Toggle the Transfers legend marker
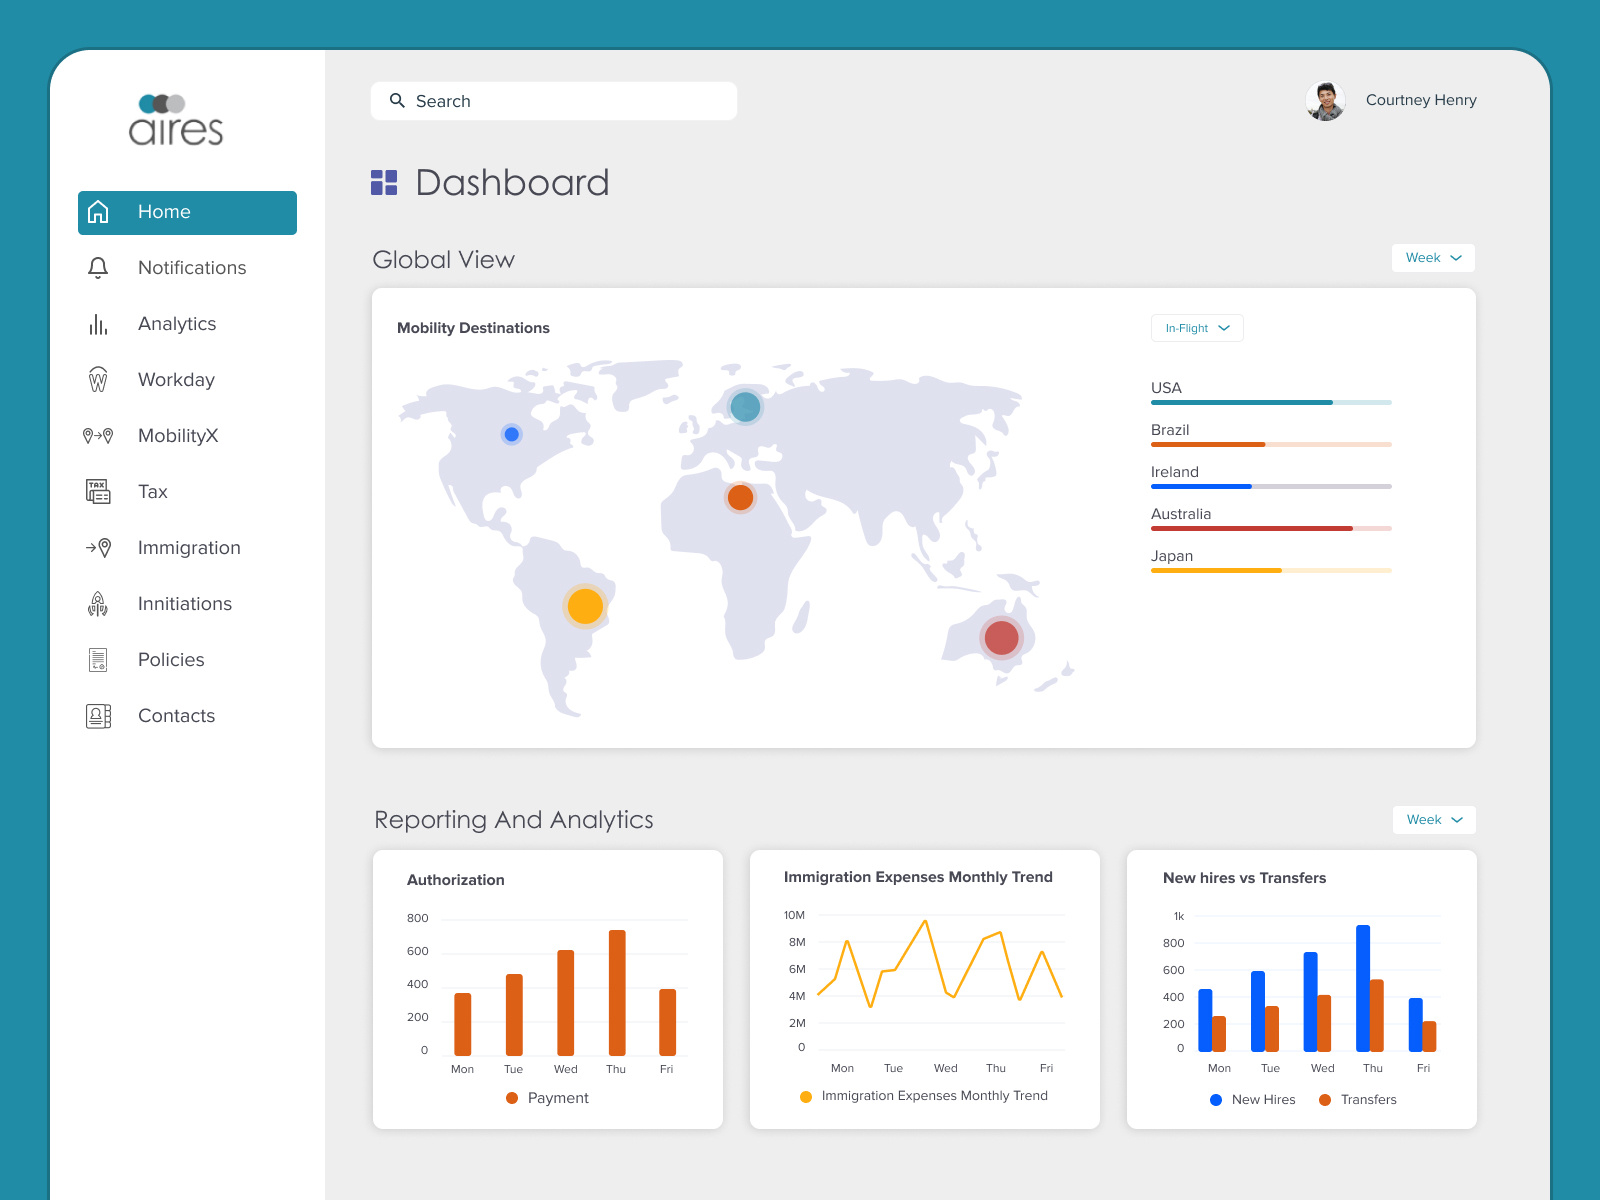The image size is (1600, 1200). click(1326, 1099)
